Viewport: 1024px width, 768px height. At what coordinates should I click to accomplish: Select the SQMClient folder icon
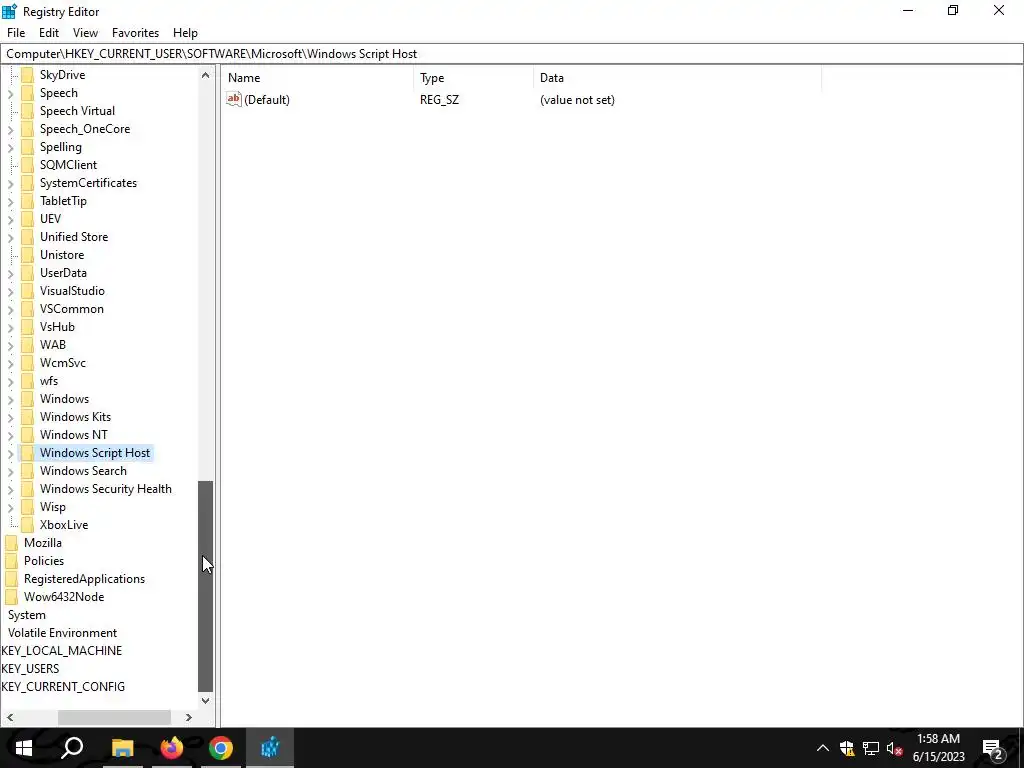27,165
